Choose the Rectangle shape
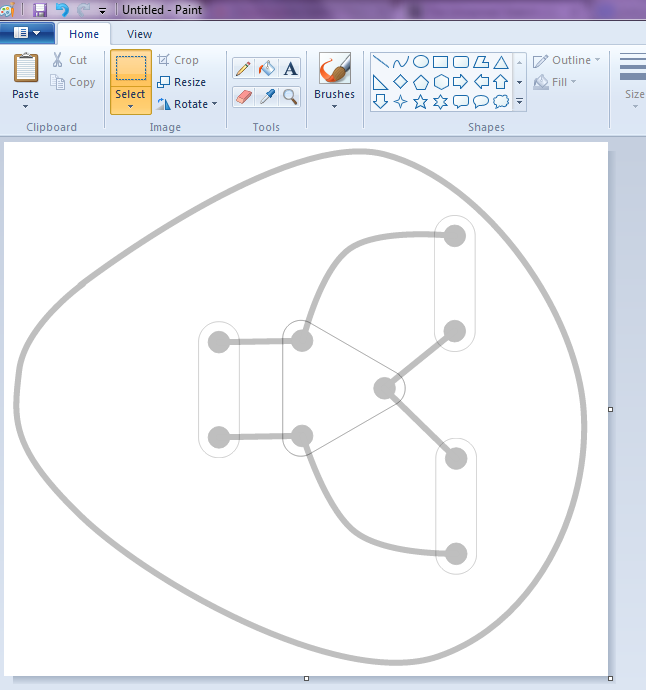 pyautogui.click(x=440, y=62)
